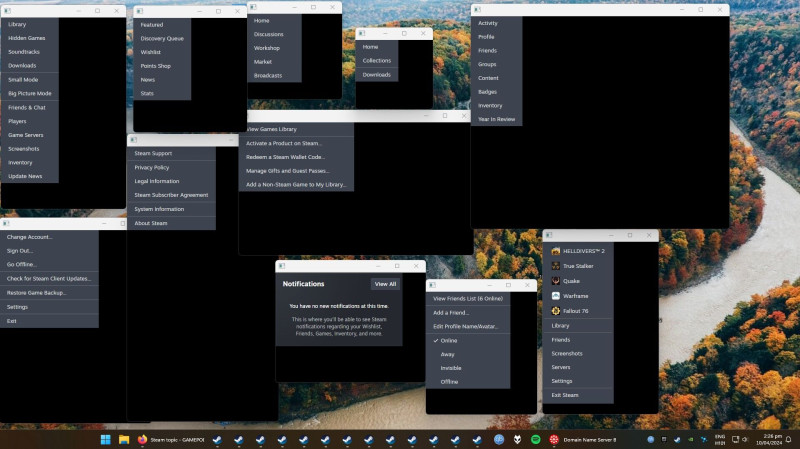
Task: Open Collections menu entry
Action: pos(377,61)
